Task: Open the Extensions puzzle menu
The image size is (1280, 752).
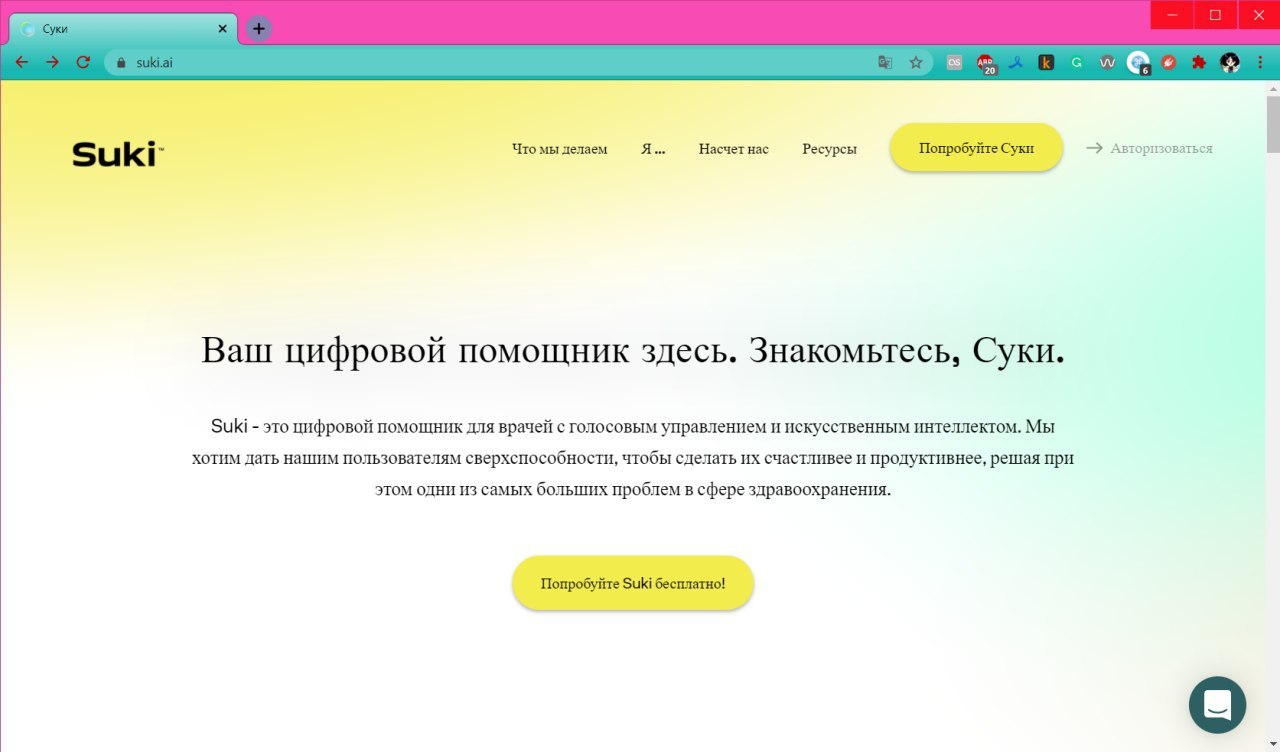Action: point(1198,62)
